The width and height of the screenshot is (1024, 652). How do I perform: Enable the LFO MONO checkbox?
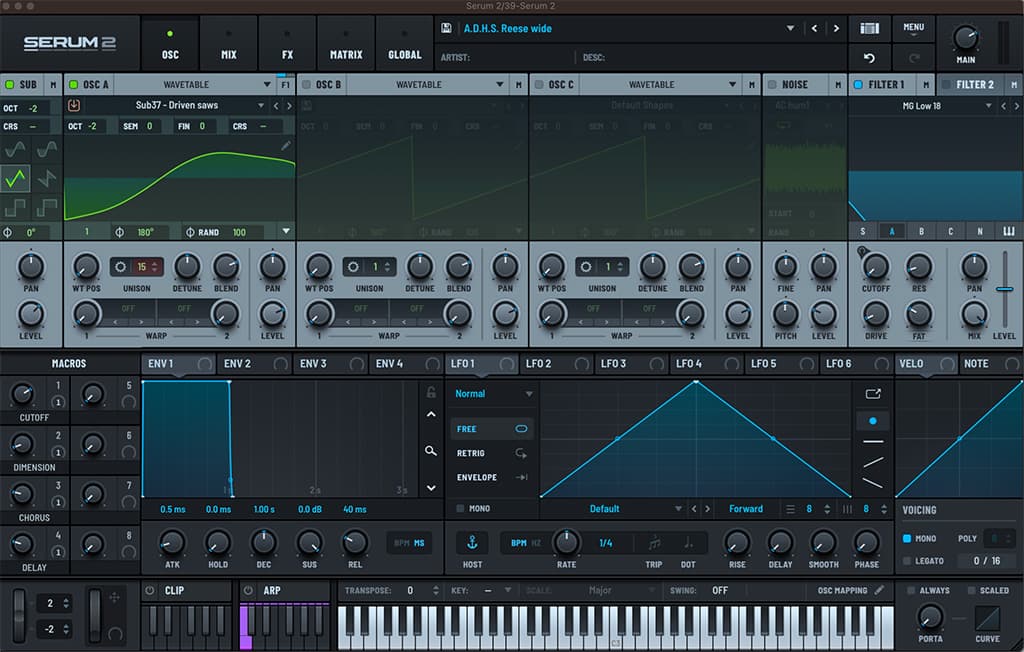460,508
